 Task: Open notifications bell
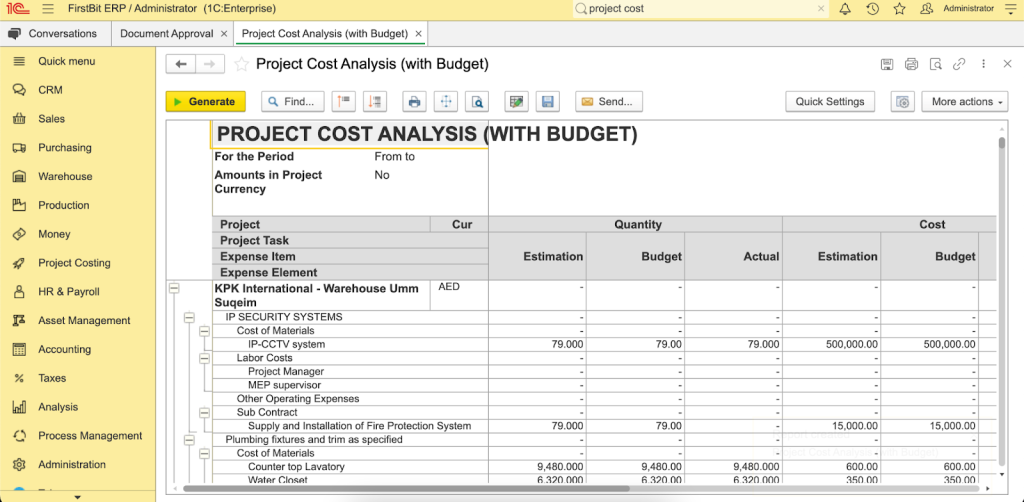[845, 9]
